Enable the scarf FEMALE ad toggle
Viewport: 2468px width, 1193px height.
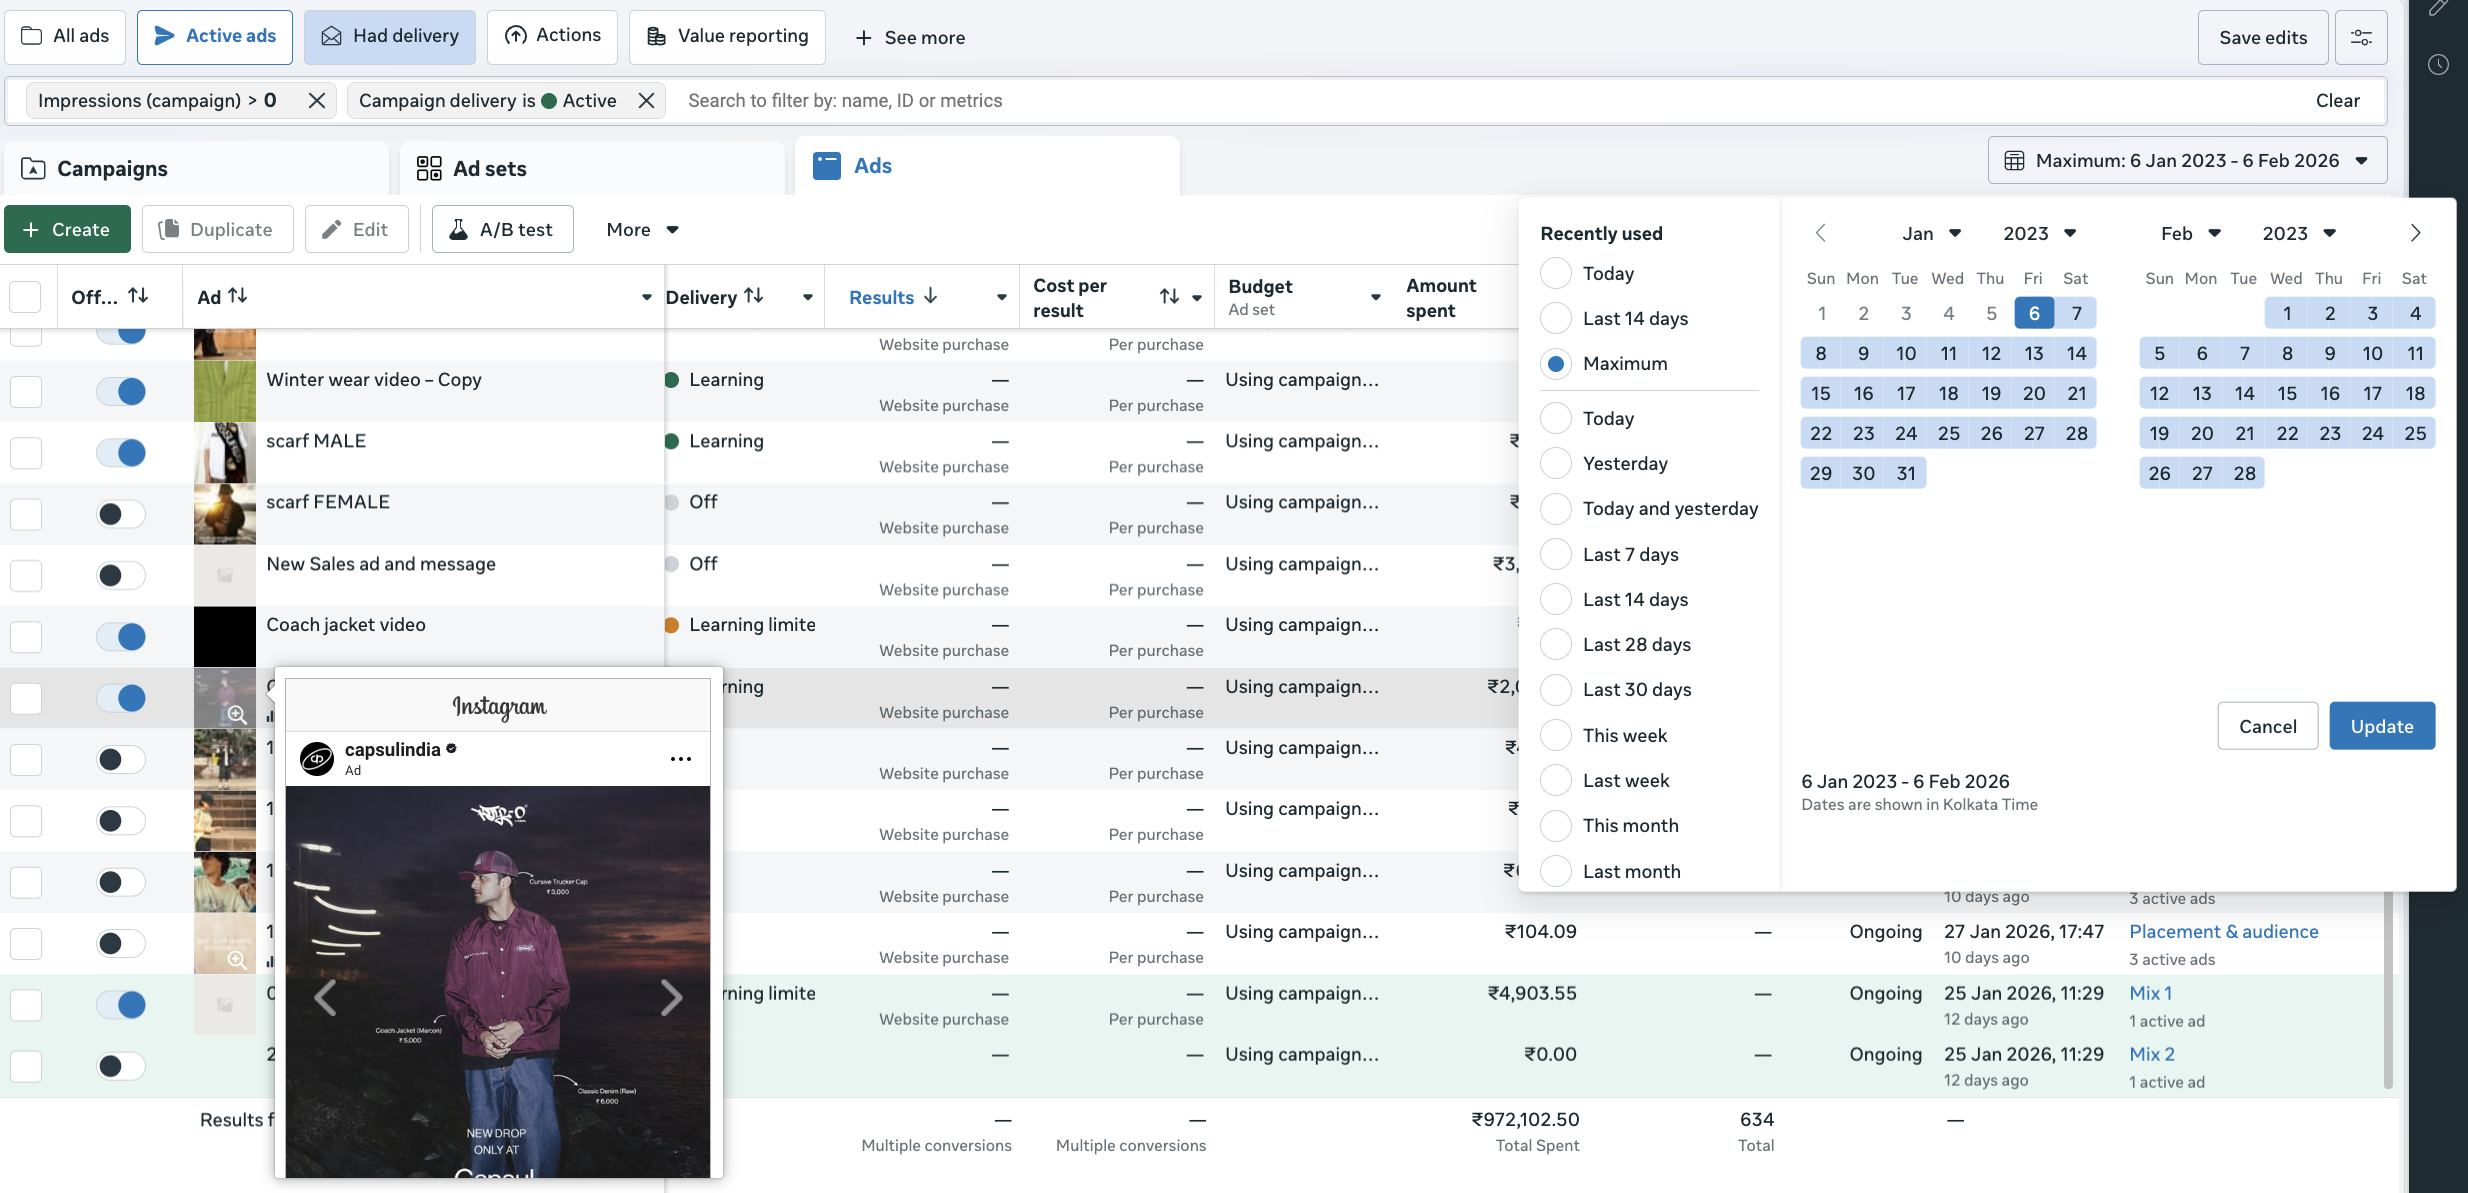pyautogui.click(x=121, y=514)
